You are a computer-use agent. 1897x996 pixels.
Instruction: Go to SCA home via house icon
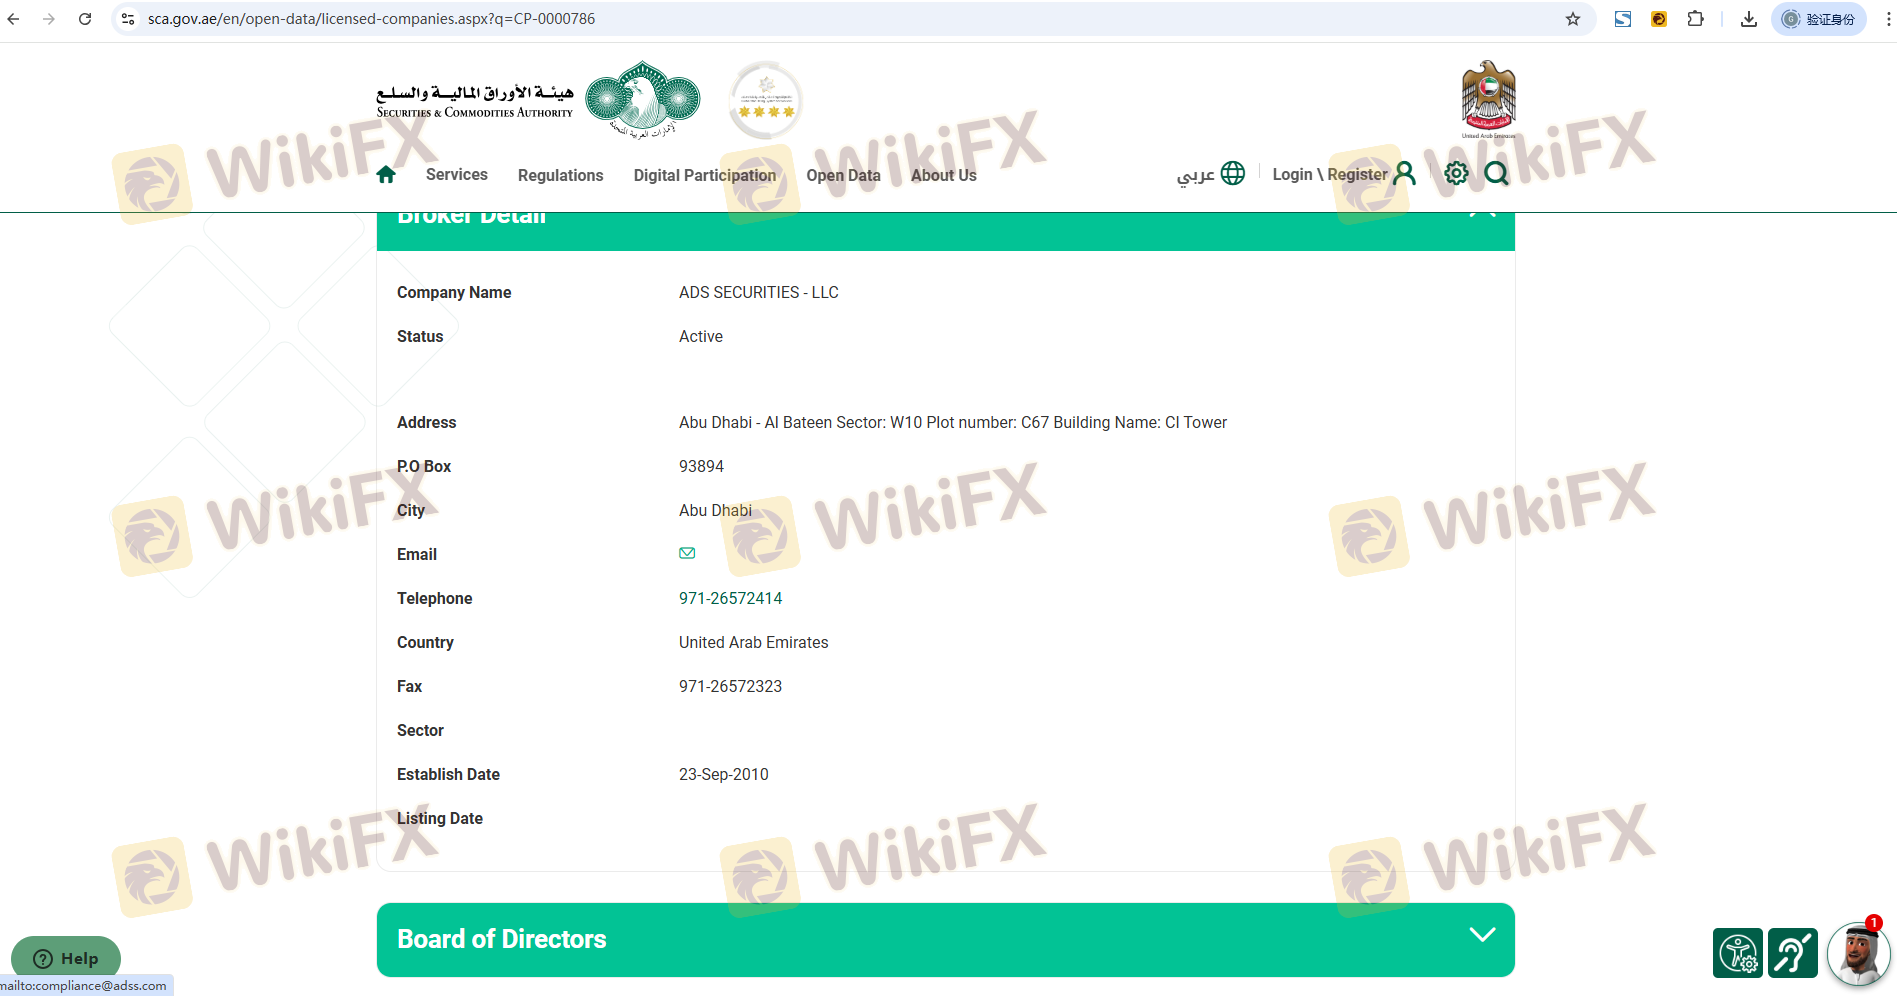click(x=386, y=175)
